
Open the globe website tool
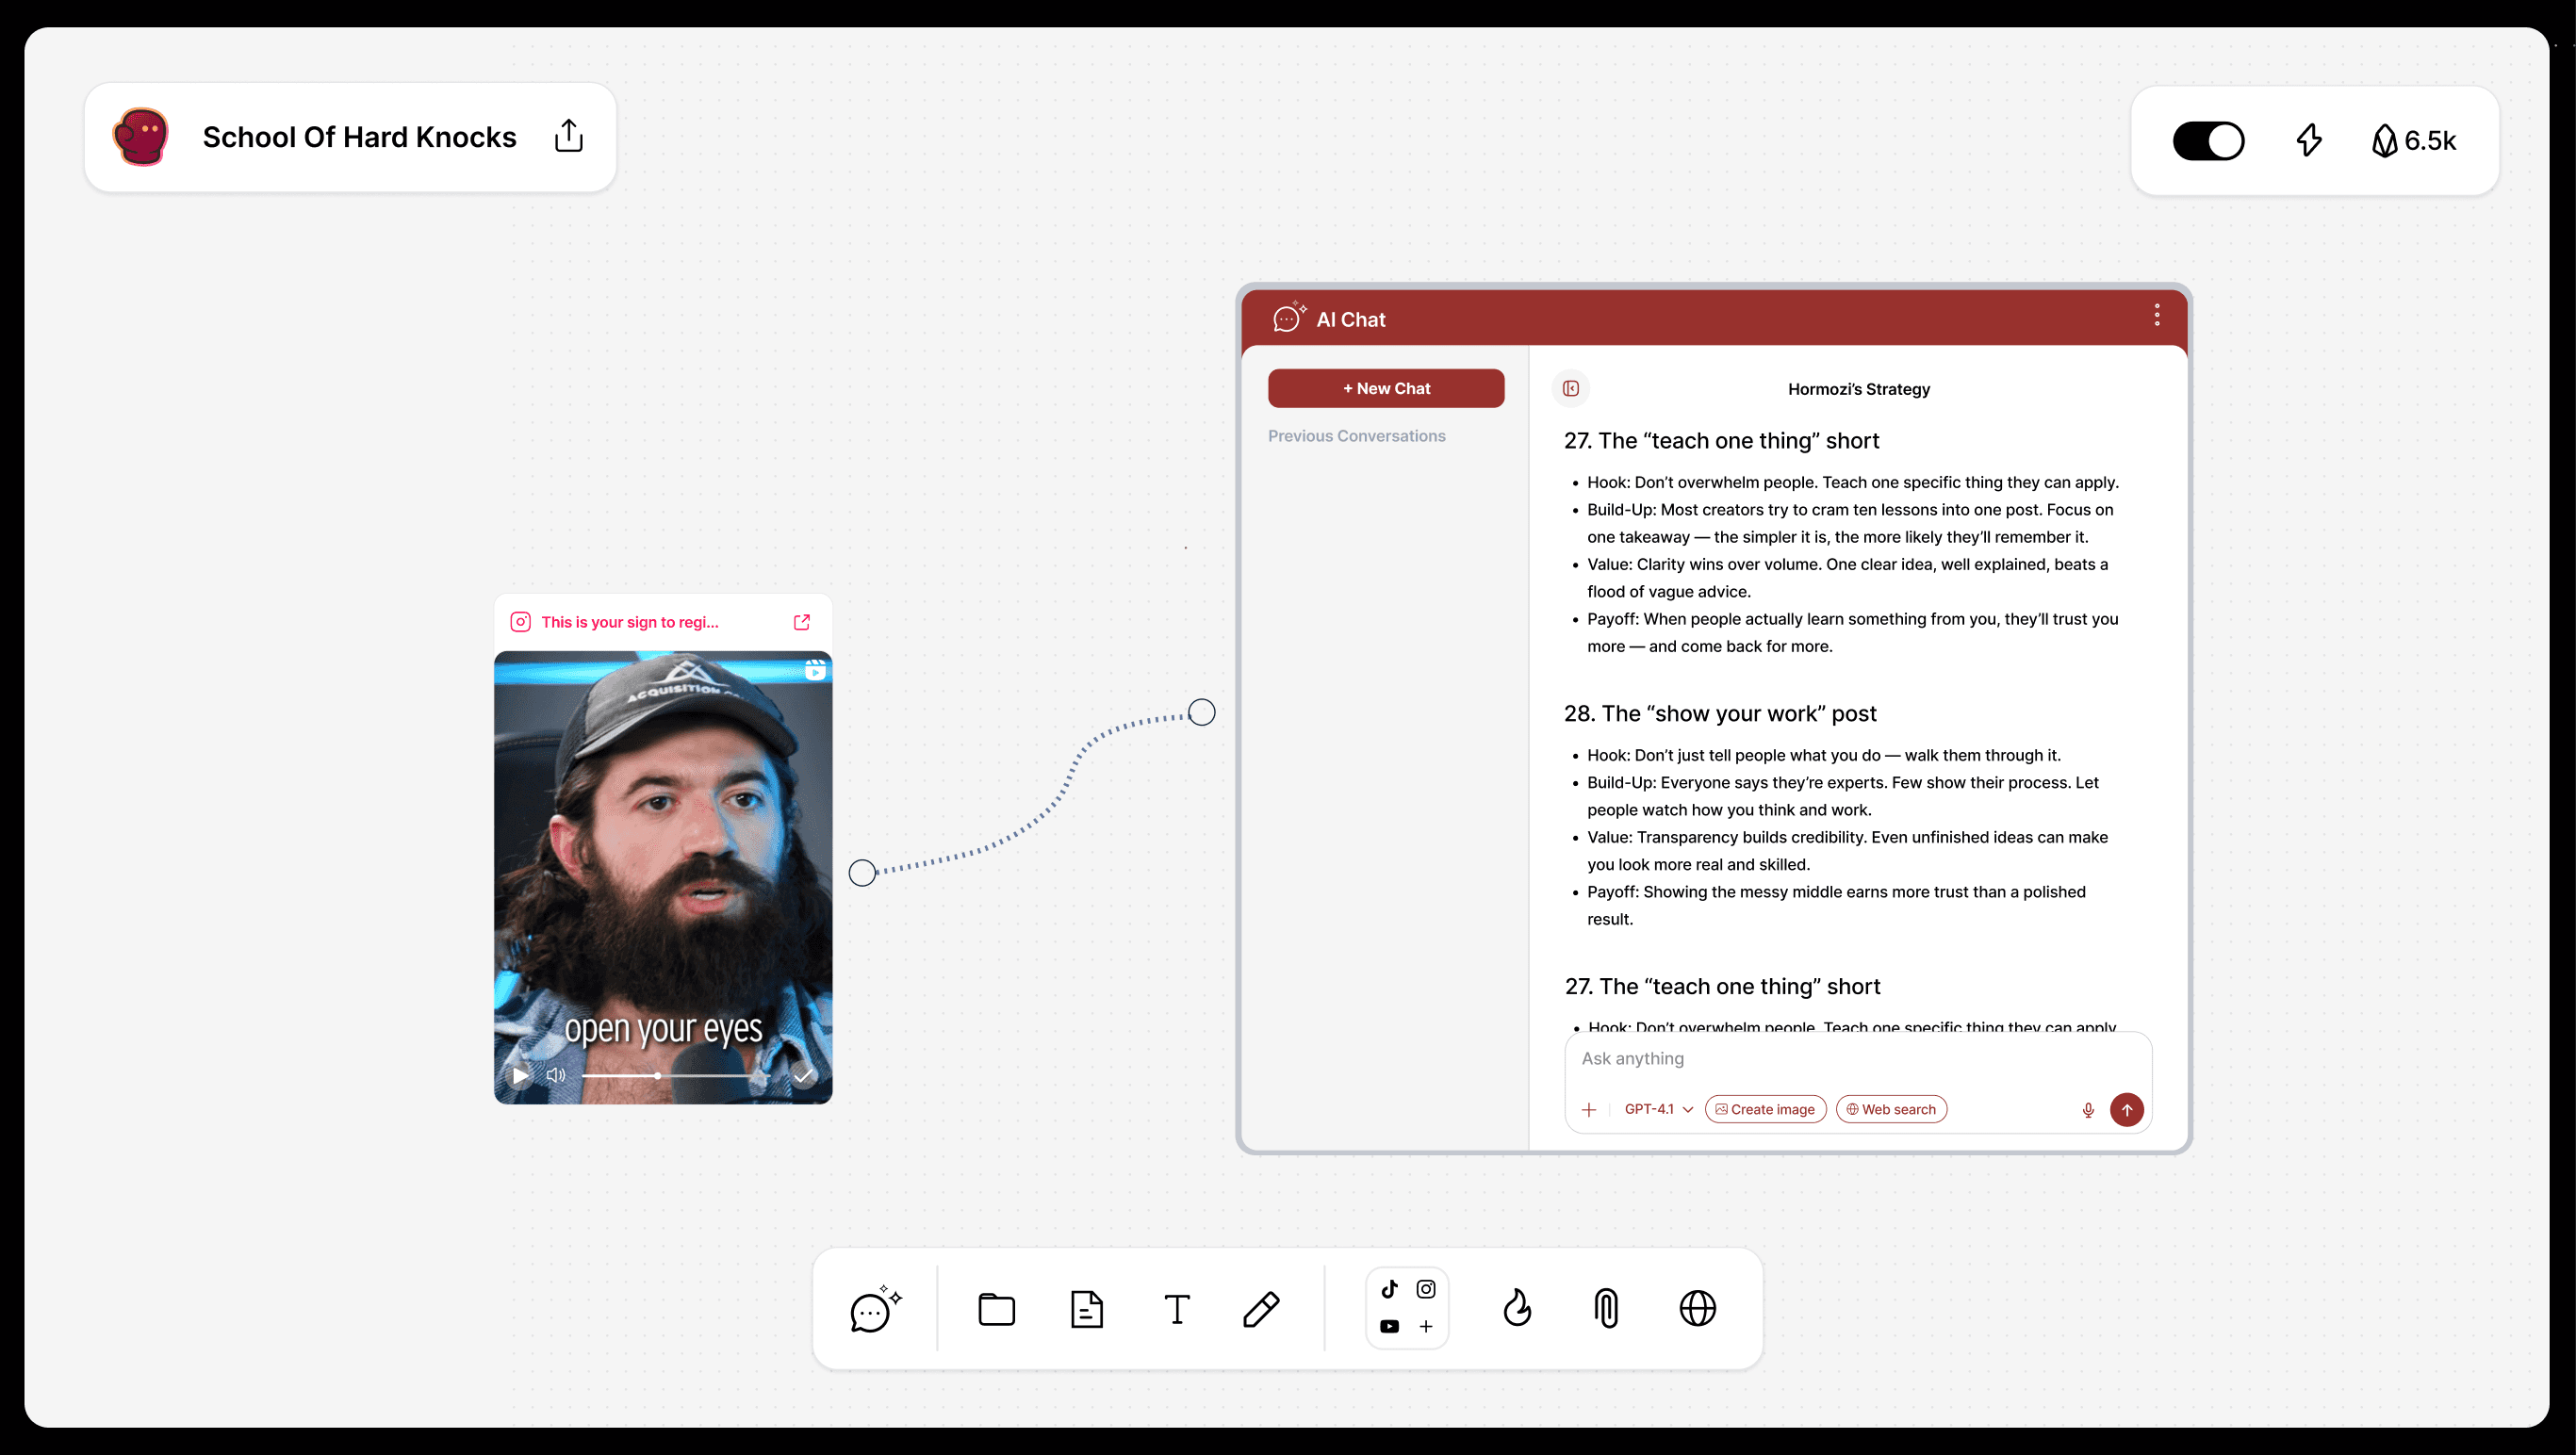click(1697, 1309)
